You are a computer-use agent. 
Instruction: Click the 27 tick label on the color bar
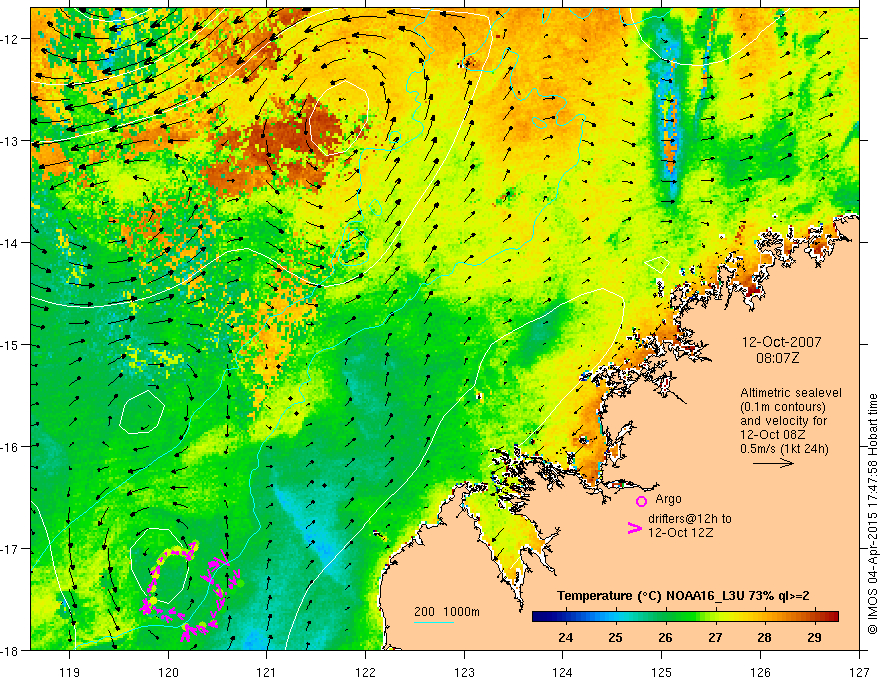point(715,637)
